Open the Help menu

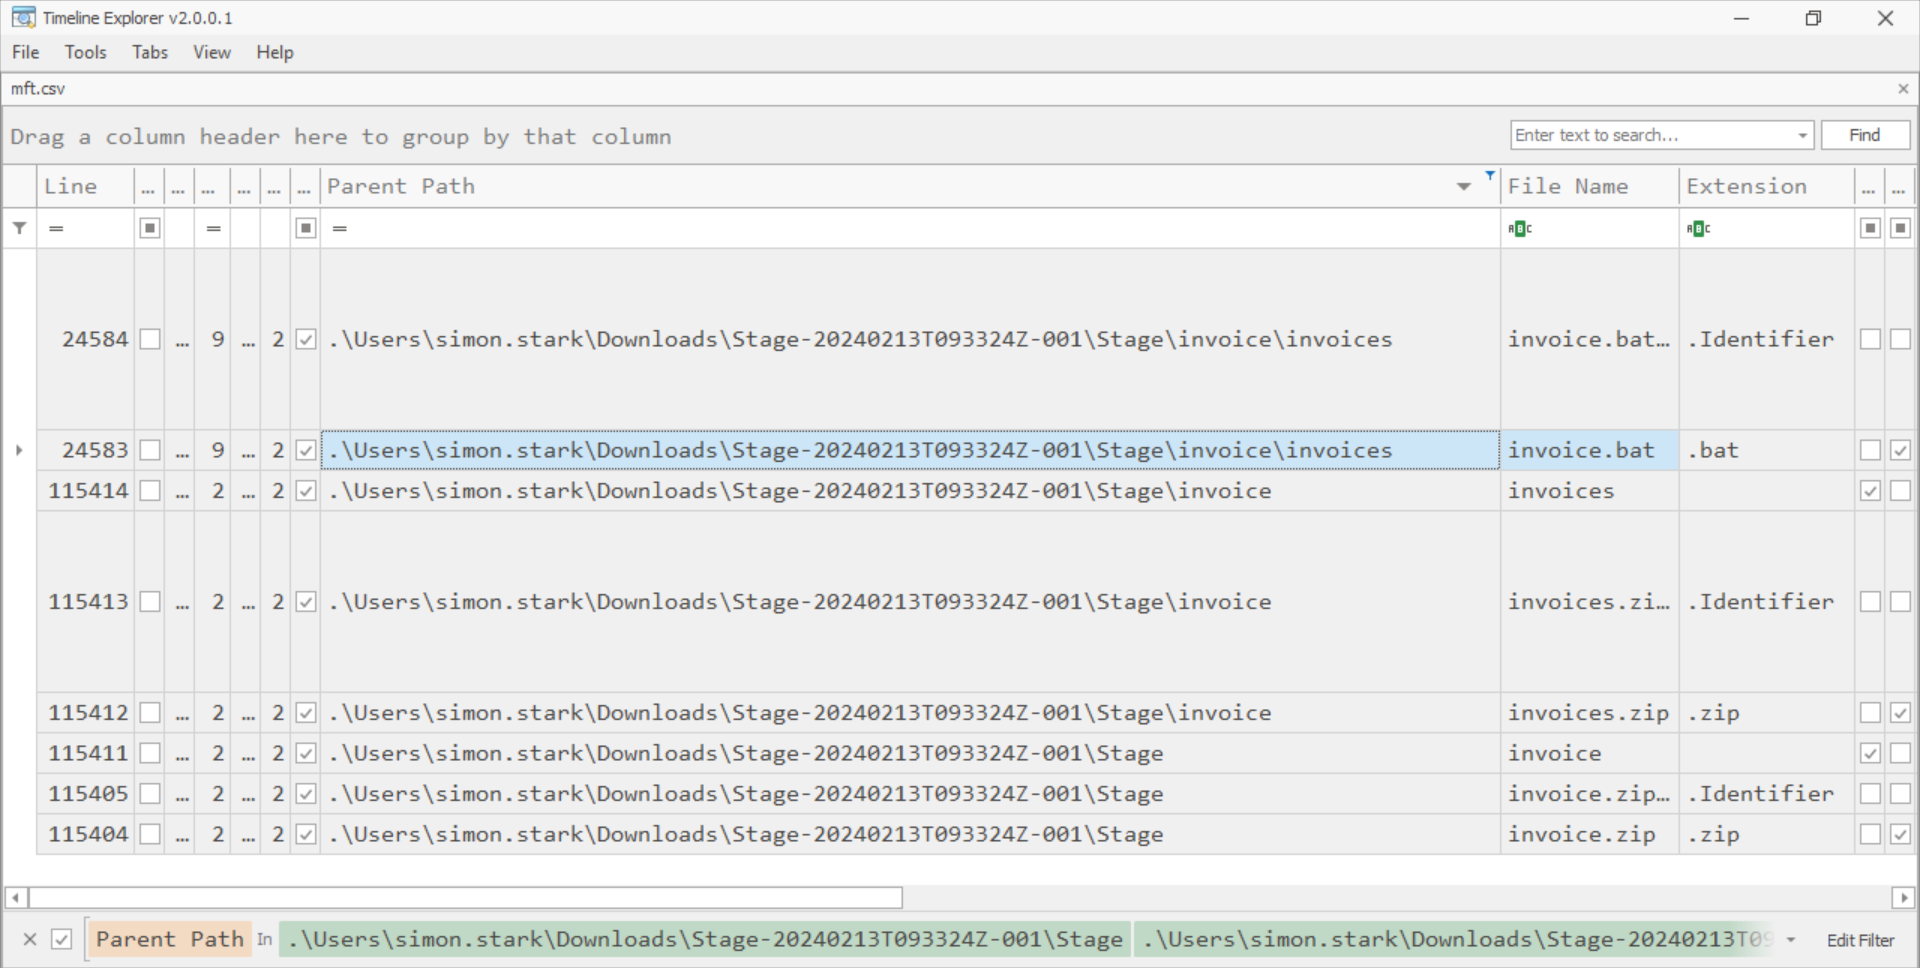(275, 53)
